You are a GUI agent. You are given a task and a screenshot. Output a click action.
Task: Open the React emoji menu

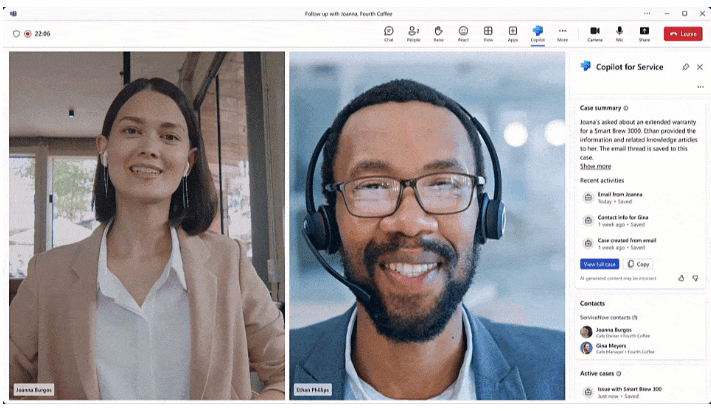pos(463,33)
